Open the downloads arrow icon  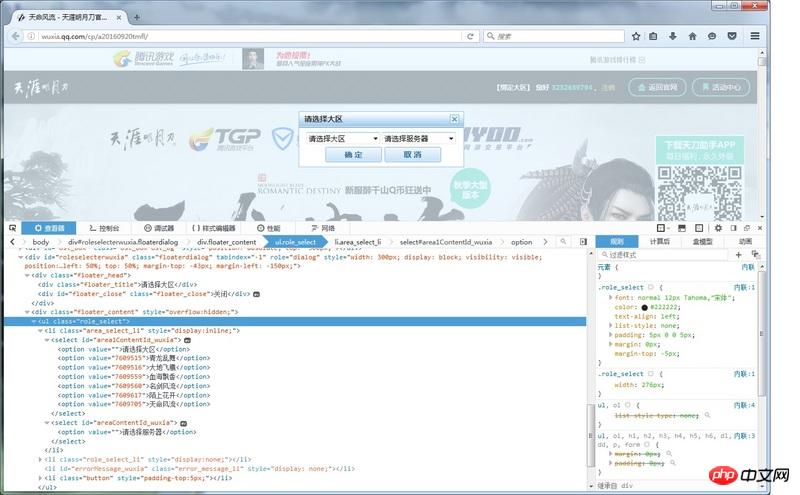pos(672,36)
